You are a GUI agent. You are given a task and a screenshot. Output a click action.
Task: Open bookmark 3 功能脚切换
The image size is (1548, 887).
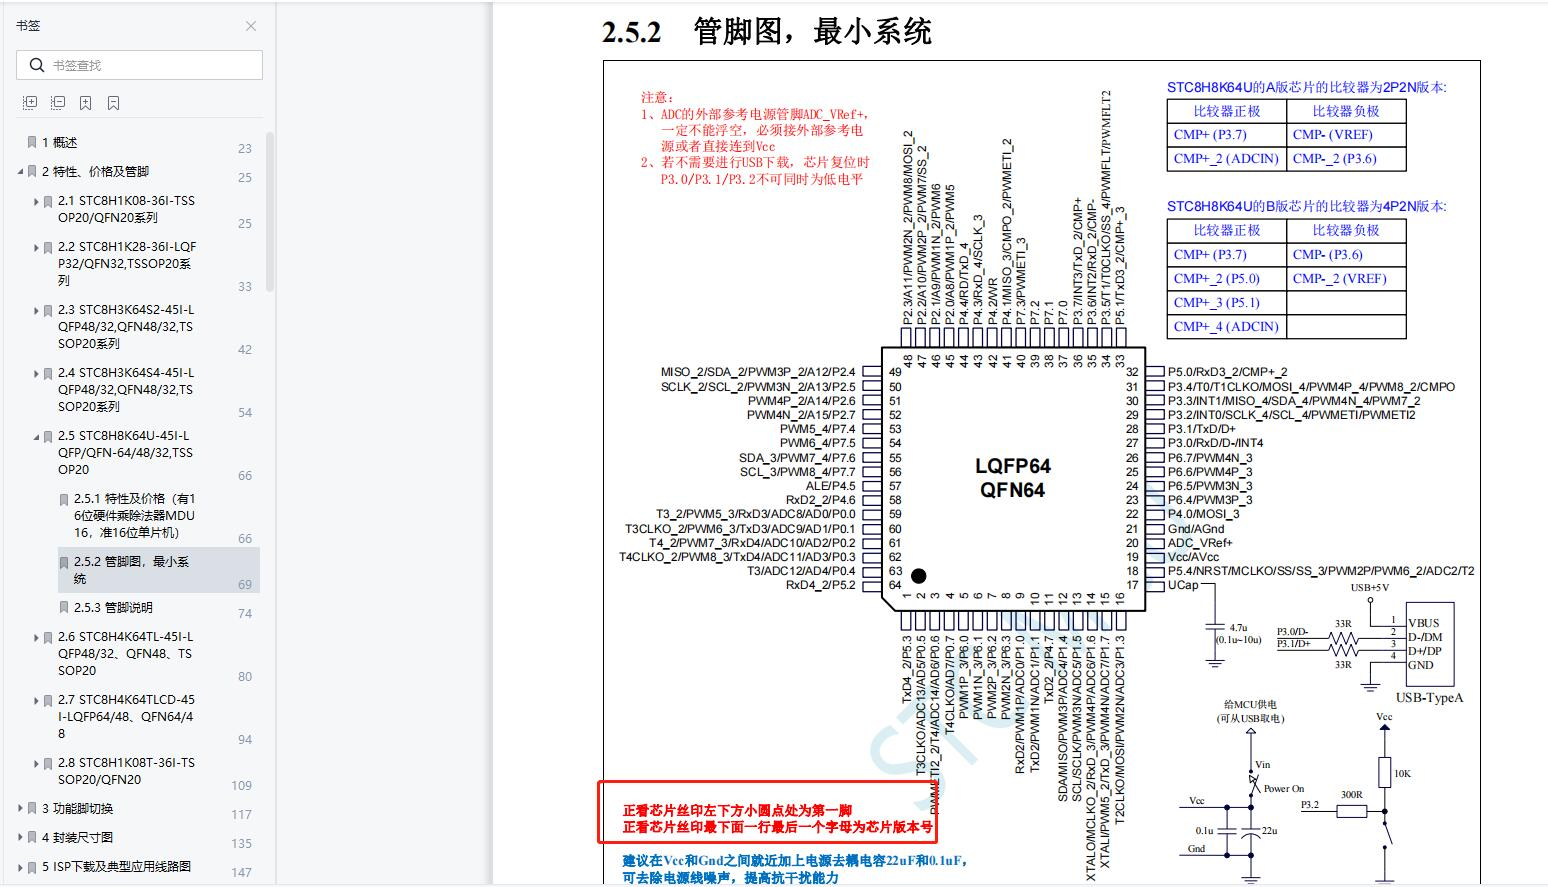coord(77,808)
